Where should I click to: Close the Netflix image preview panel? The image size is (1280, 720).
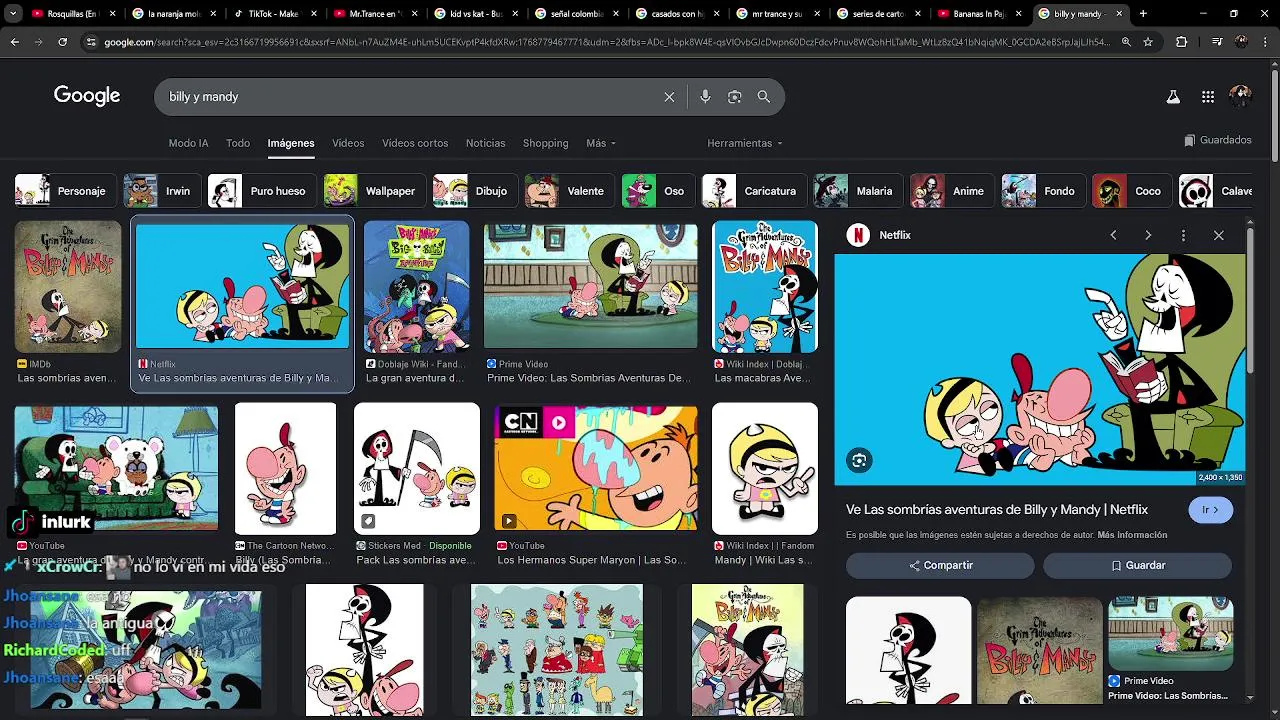[x=1219, y=235]
